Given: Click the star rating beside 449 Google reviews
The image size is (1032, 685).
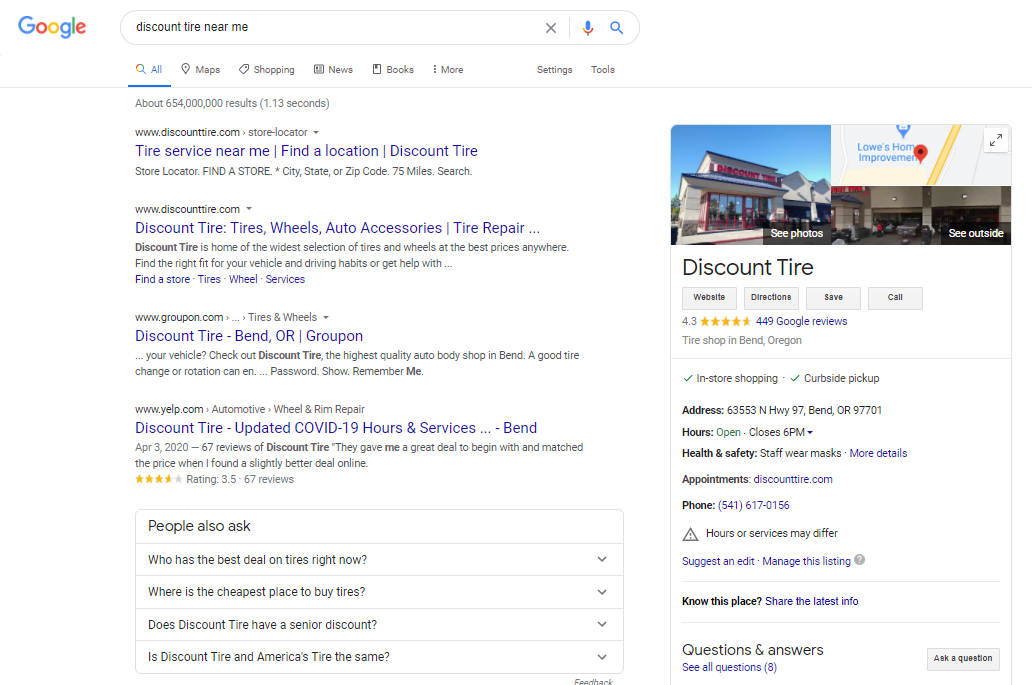Looking at the screenshot, I should point(725,321).
